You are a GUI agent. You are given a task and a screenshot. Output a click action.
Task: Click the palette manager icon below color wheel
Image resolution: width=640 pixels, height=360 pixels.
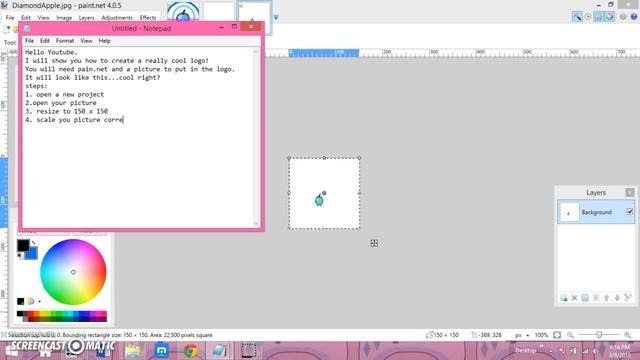coord(31,302)
